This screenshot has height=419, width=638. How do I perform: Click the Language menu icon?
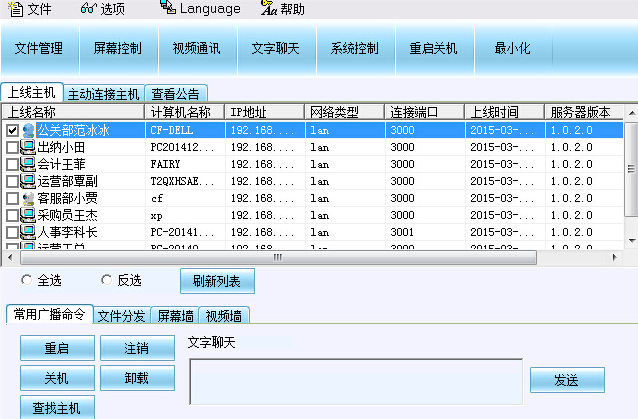167,9
